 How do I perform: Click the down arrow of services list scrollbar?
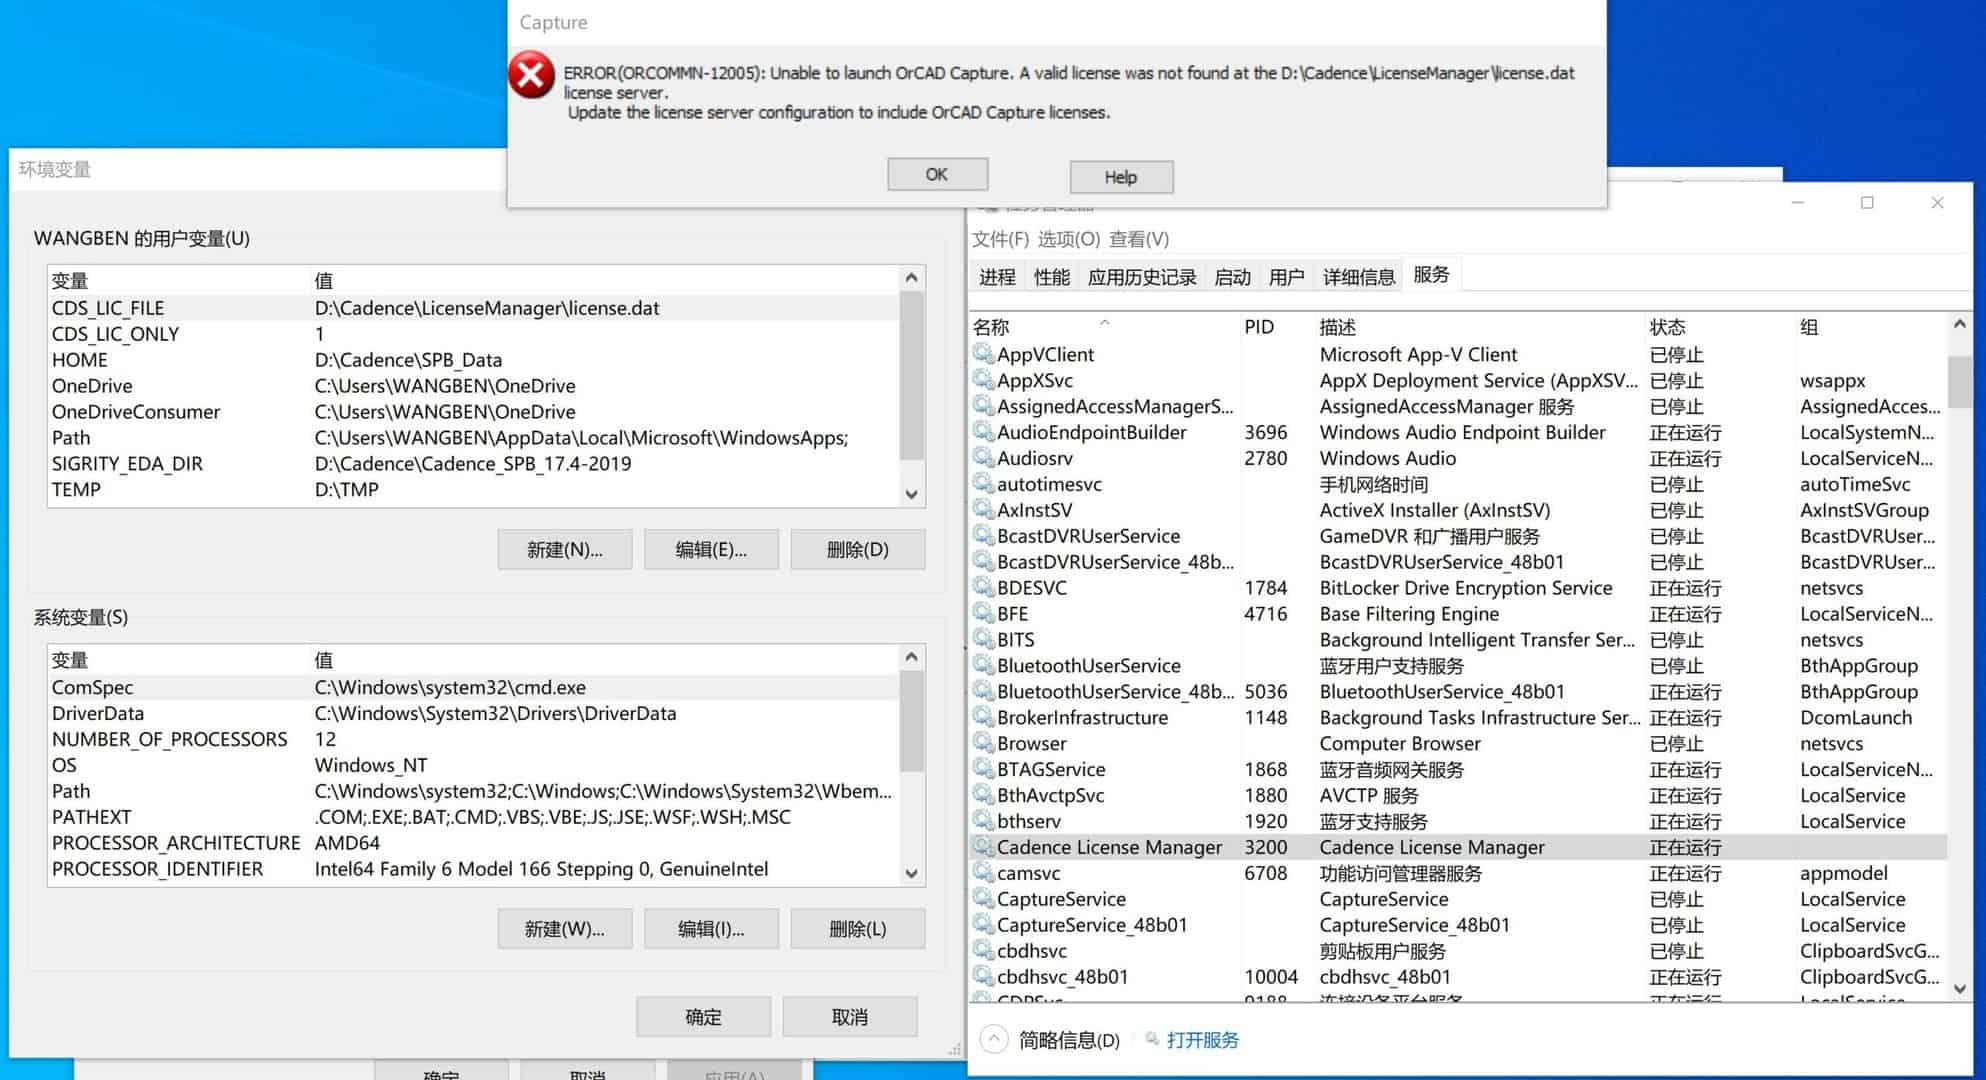pyautogui.click(x=1960, y=988)
